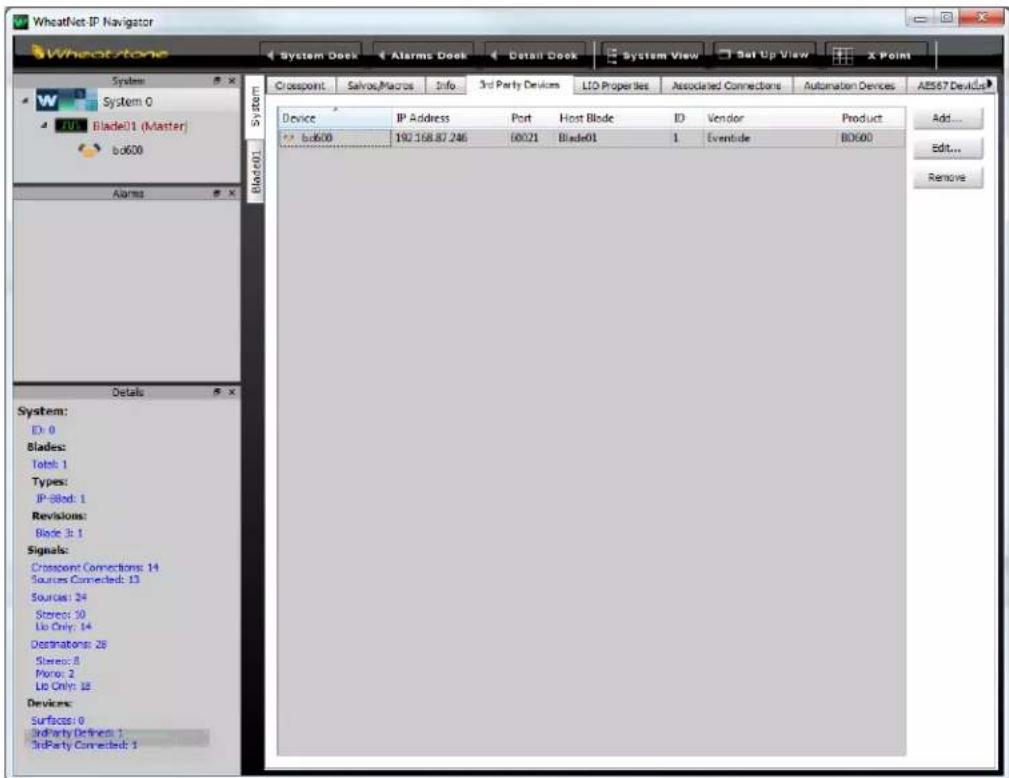Switch to Set Up View
The width and height of the screenshot is (1009, 778).
click(x=764, y=55)
